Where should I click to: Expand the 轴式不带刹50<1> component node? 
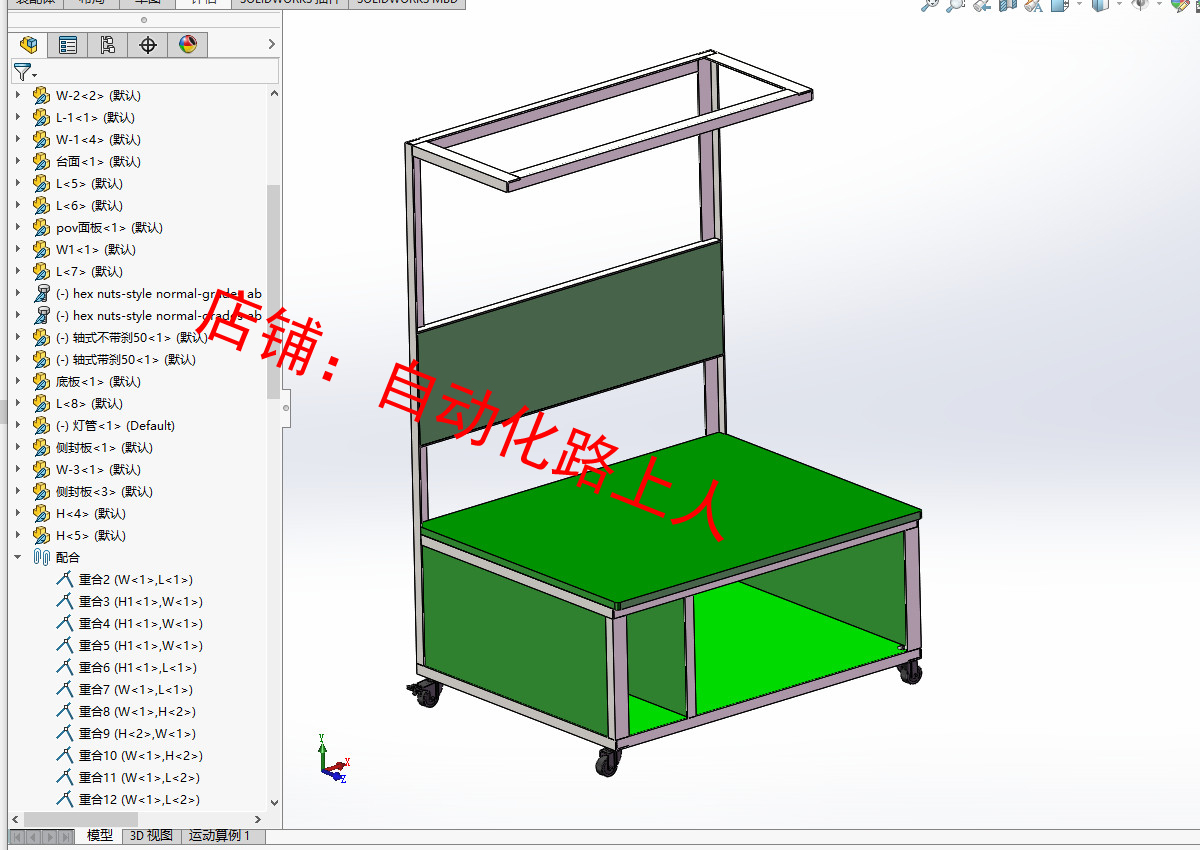click(17, 338)
